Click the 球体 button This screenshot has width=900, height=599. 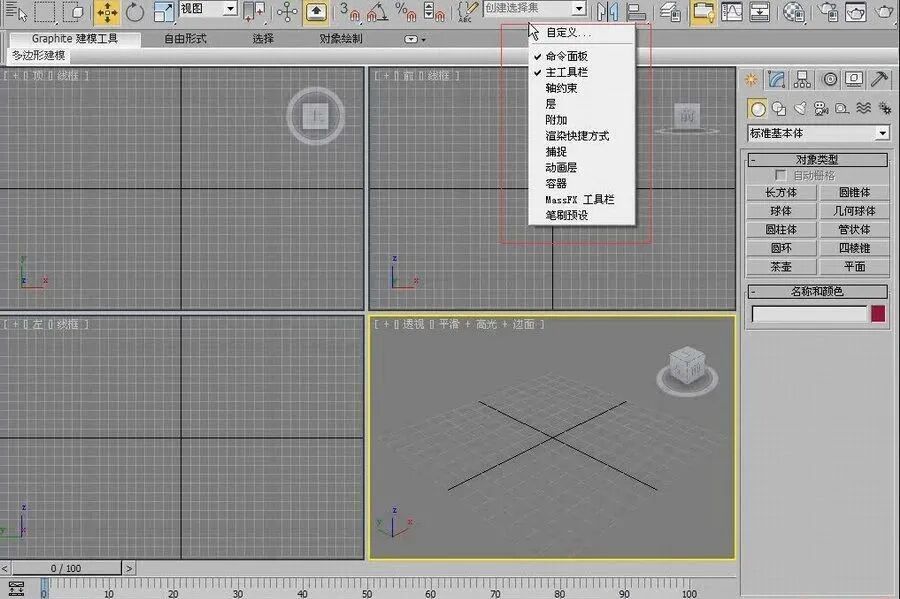[x=781, y=211]
